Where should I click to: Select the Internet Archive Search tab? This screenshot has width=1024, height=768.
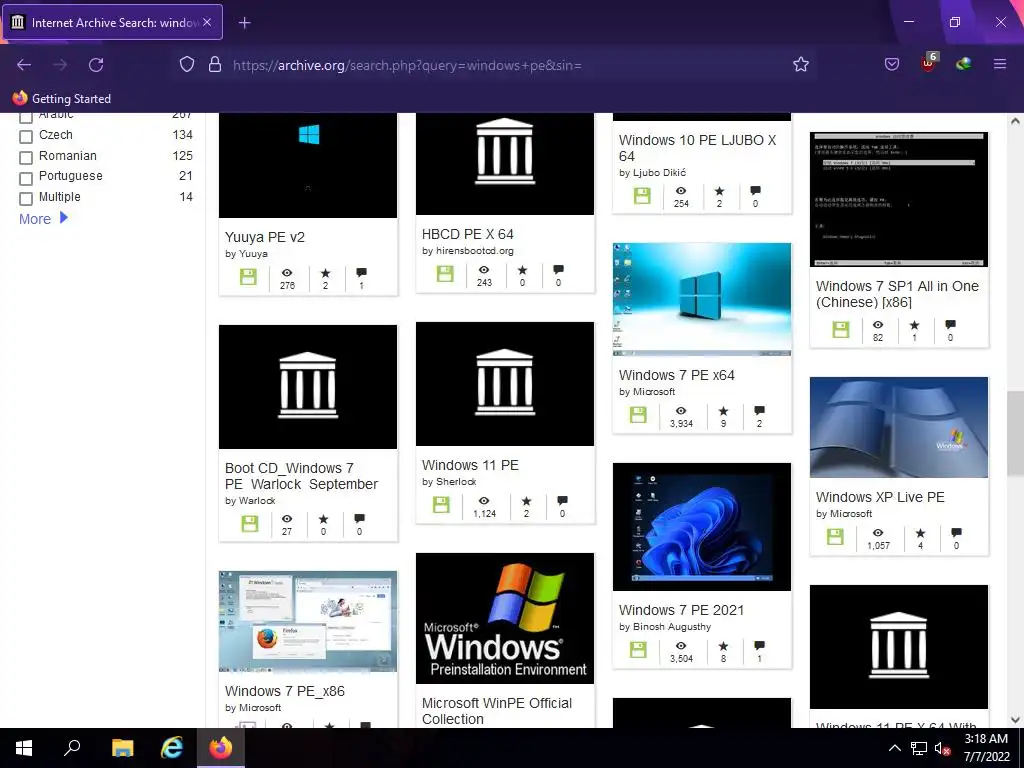pos(113,22)
